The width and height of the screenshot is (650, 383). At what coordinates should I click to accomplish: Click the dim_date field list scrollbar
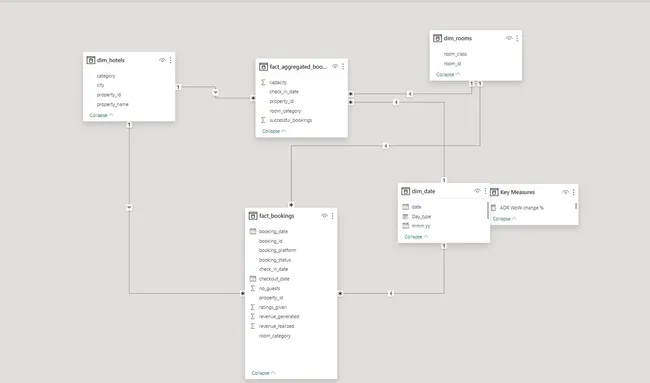[x=488, y=210]
